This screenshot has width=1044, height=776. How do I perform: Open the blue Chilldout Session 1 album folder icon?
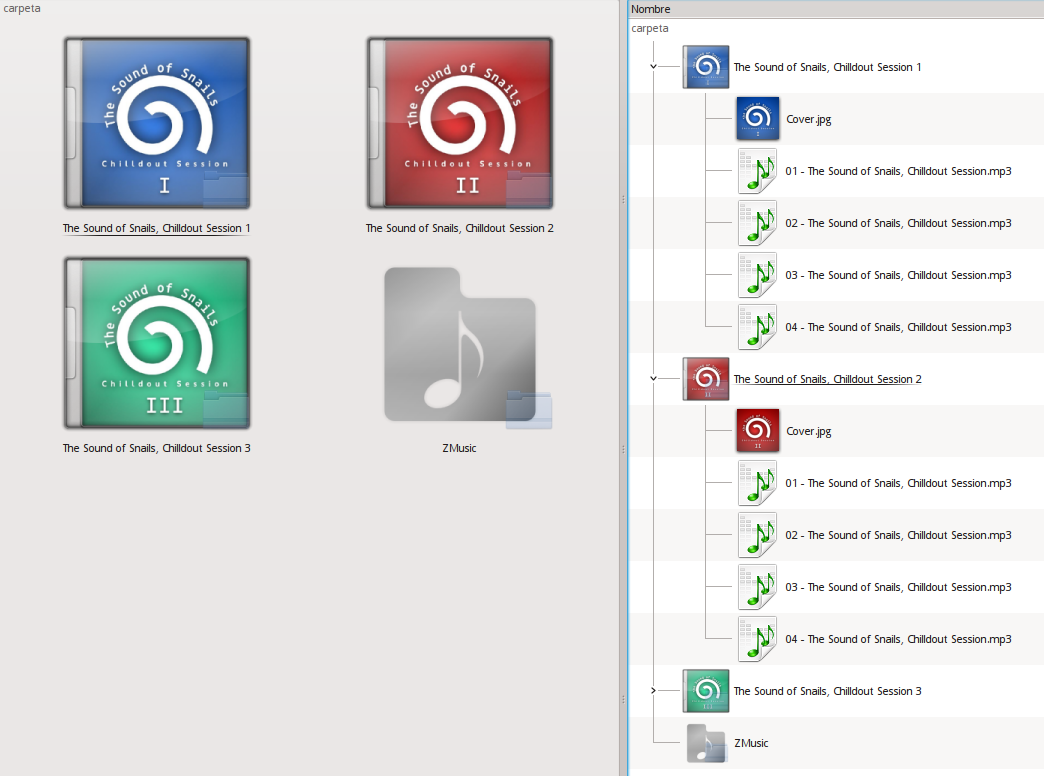click(x=157, y=123)
